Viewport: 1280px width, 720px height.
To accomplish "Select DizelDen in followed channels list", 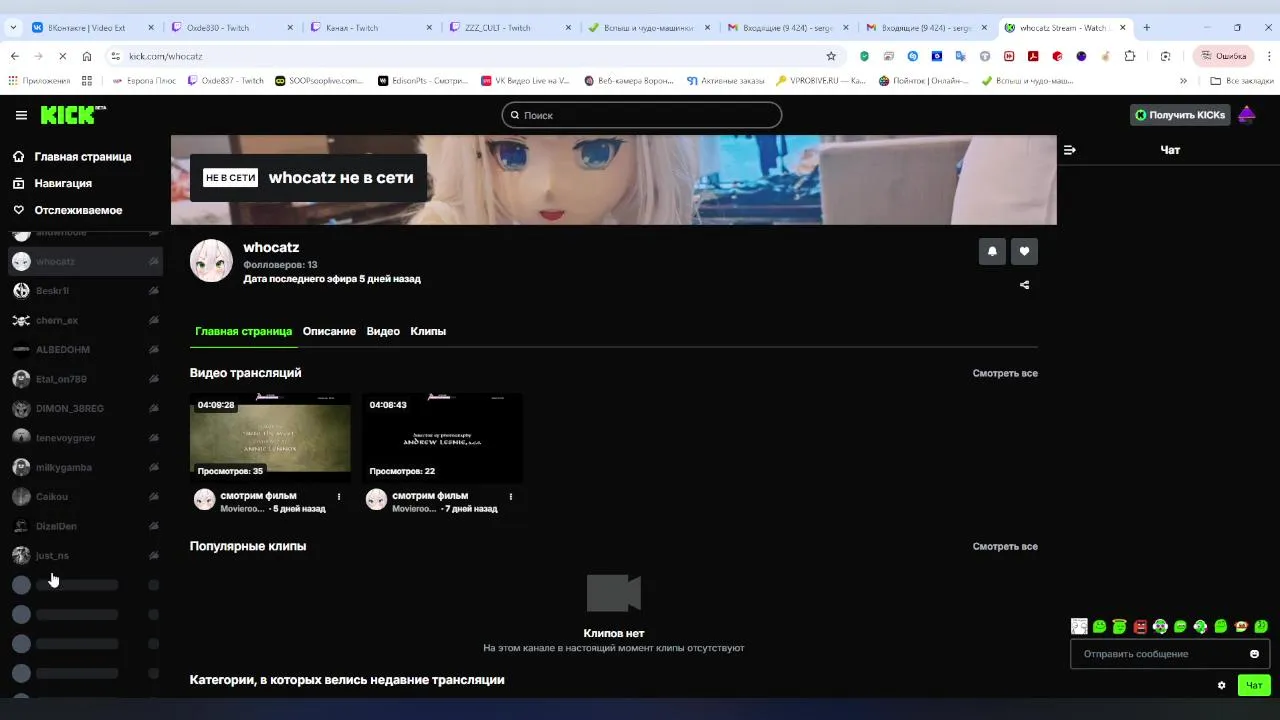I will tap(85, 526).
